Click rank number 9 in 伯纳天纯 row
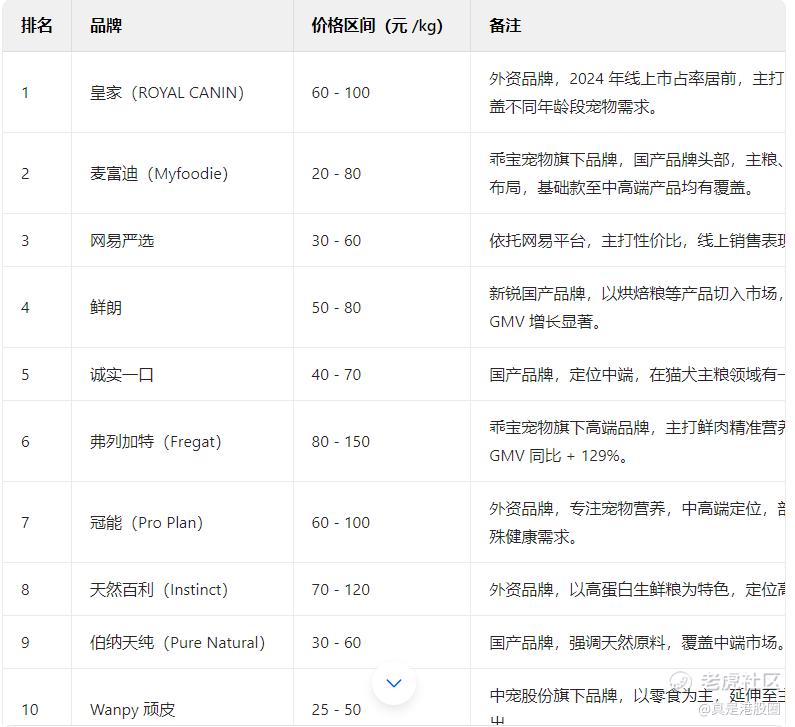The width and height of the screenshot is (795, 727). coord(25,642)
